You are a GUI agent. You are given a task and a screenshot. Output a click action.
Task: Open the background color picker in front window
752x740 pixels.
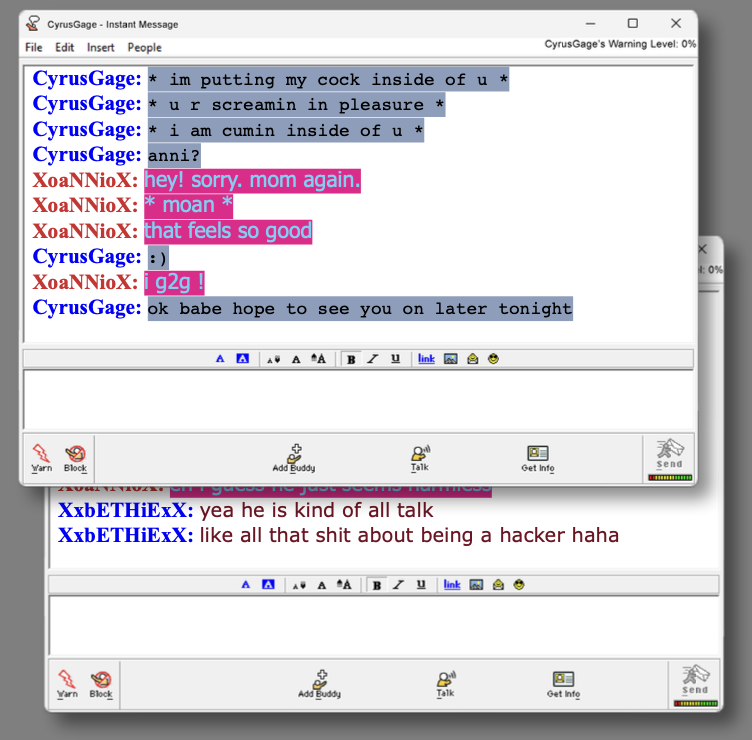point(242,358)
